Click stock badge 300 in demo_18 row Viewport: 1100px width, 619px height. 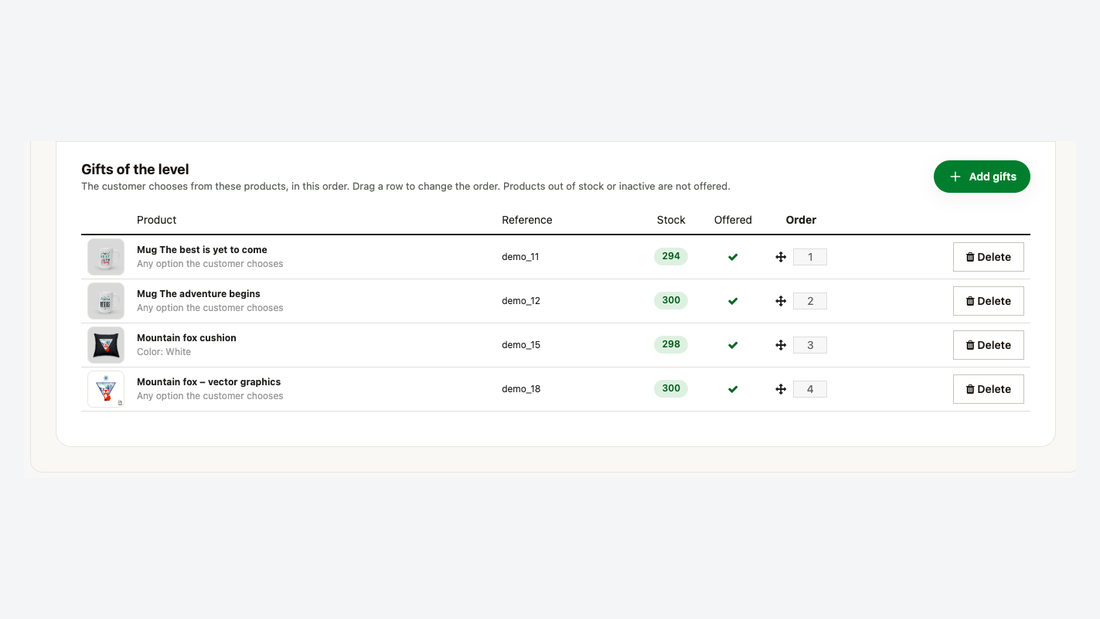pyautogui.click(x=671, y=388)
